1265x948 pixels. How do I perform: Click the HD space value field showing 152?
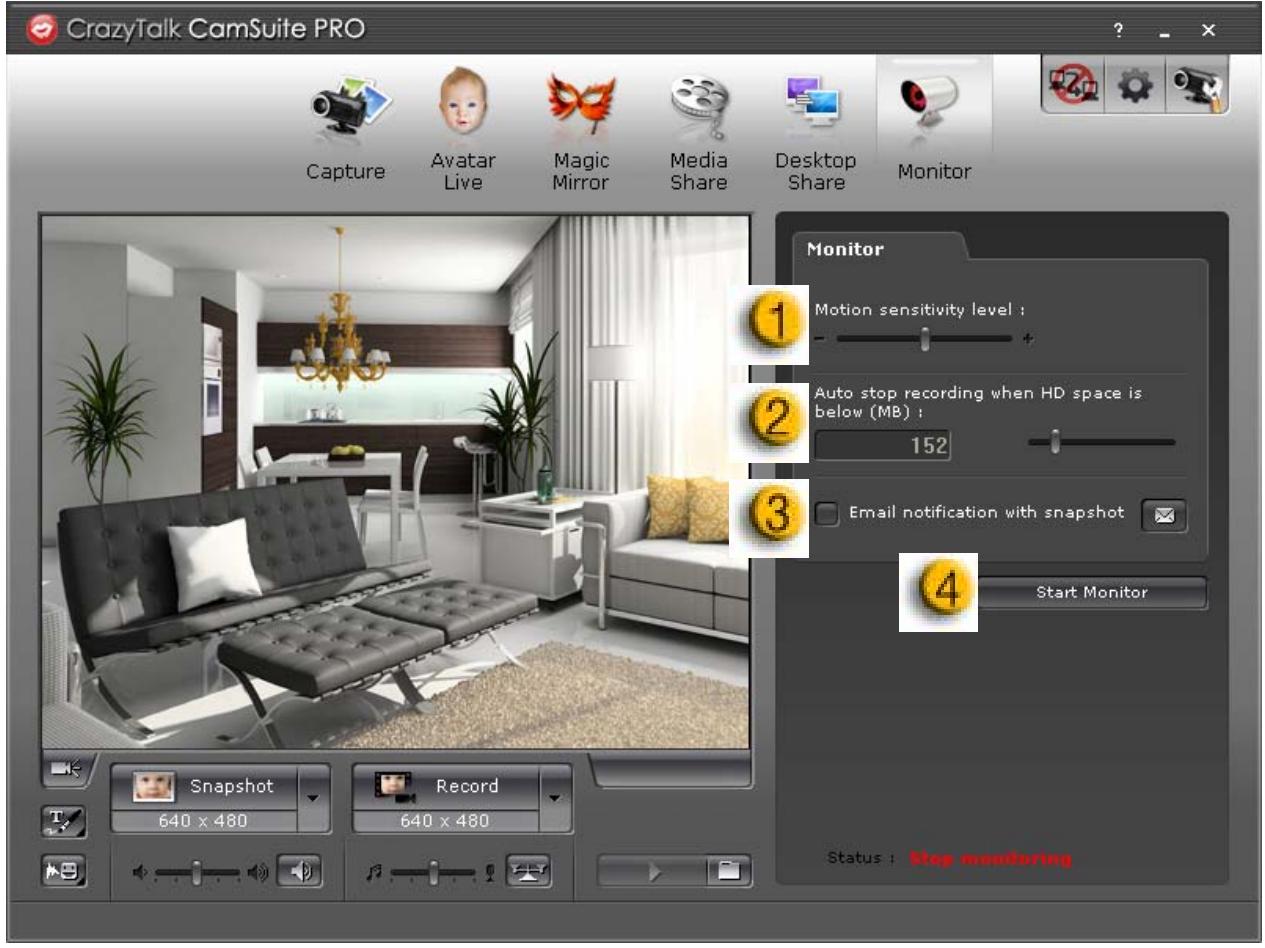882,445
